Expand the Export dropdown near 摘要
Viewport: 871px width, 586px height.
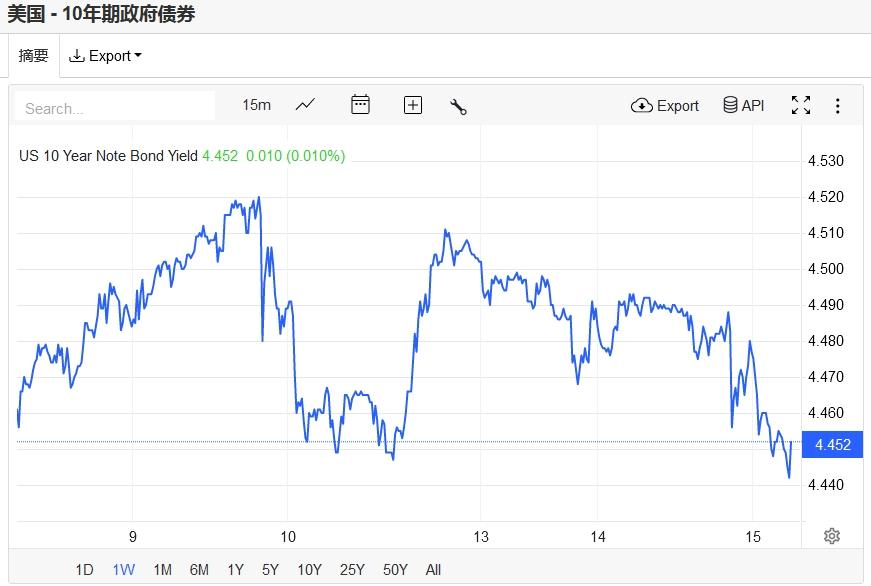(x=105, y=56)
